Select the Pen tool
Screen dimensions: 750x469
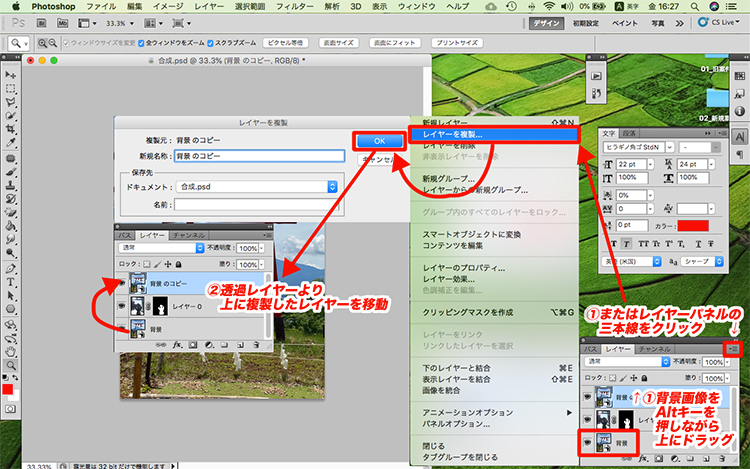pyautogui.click(x=10, y=268)
